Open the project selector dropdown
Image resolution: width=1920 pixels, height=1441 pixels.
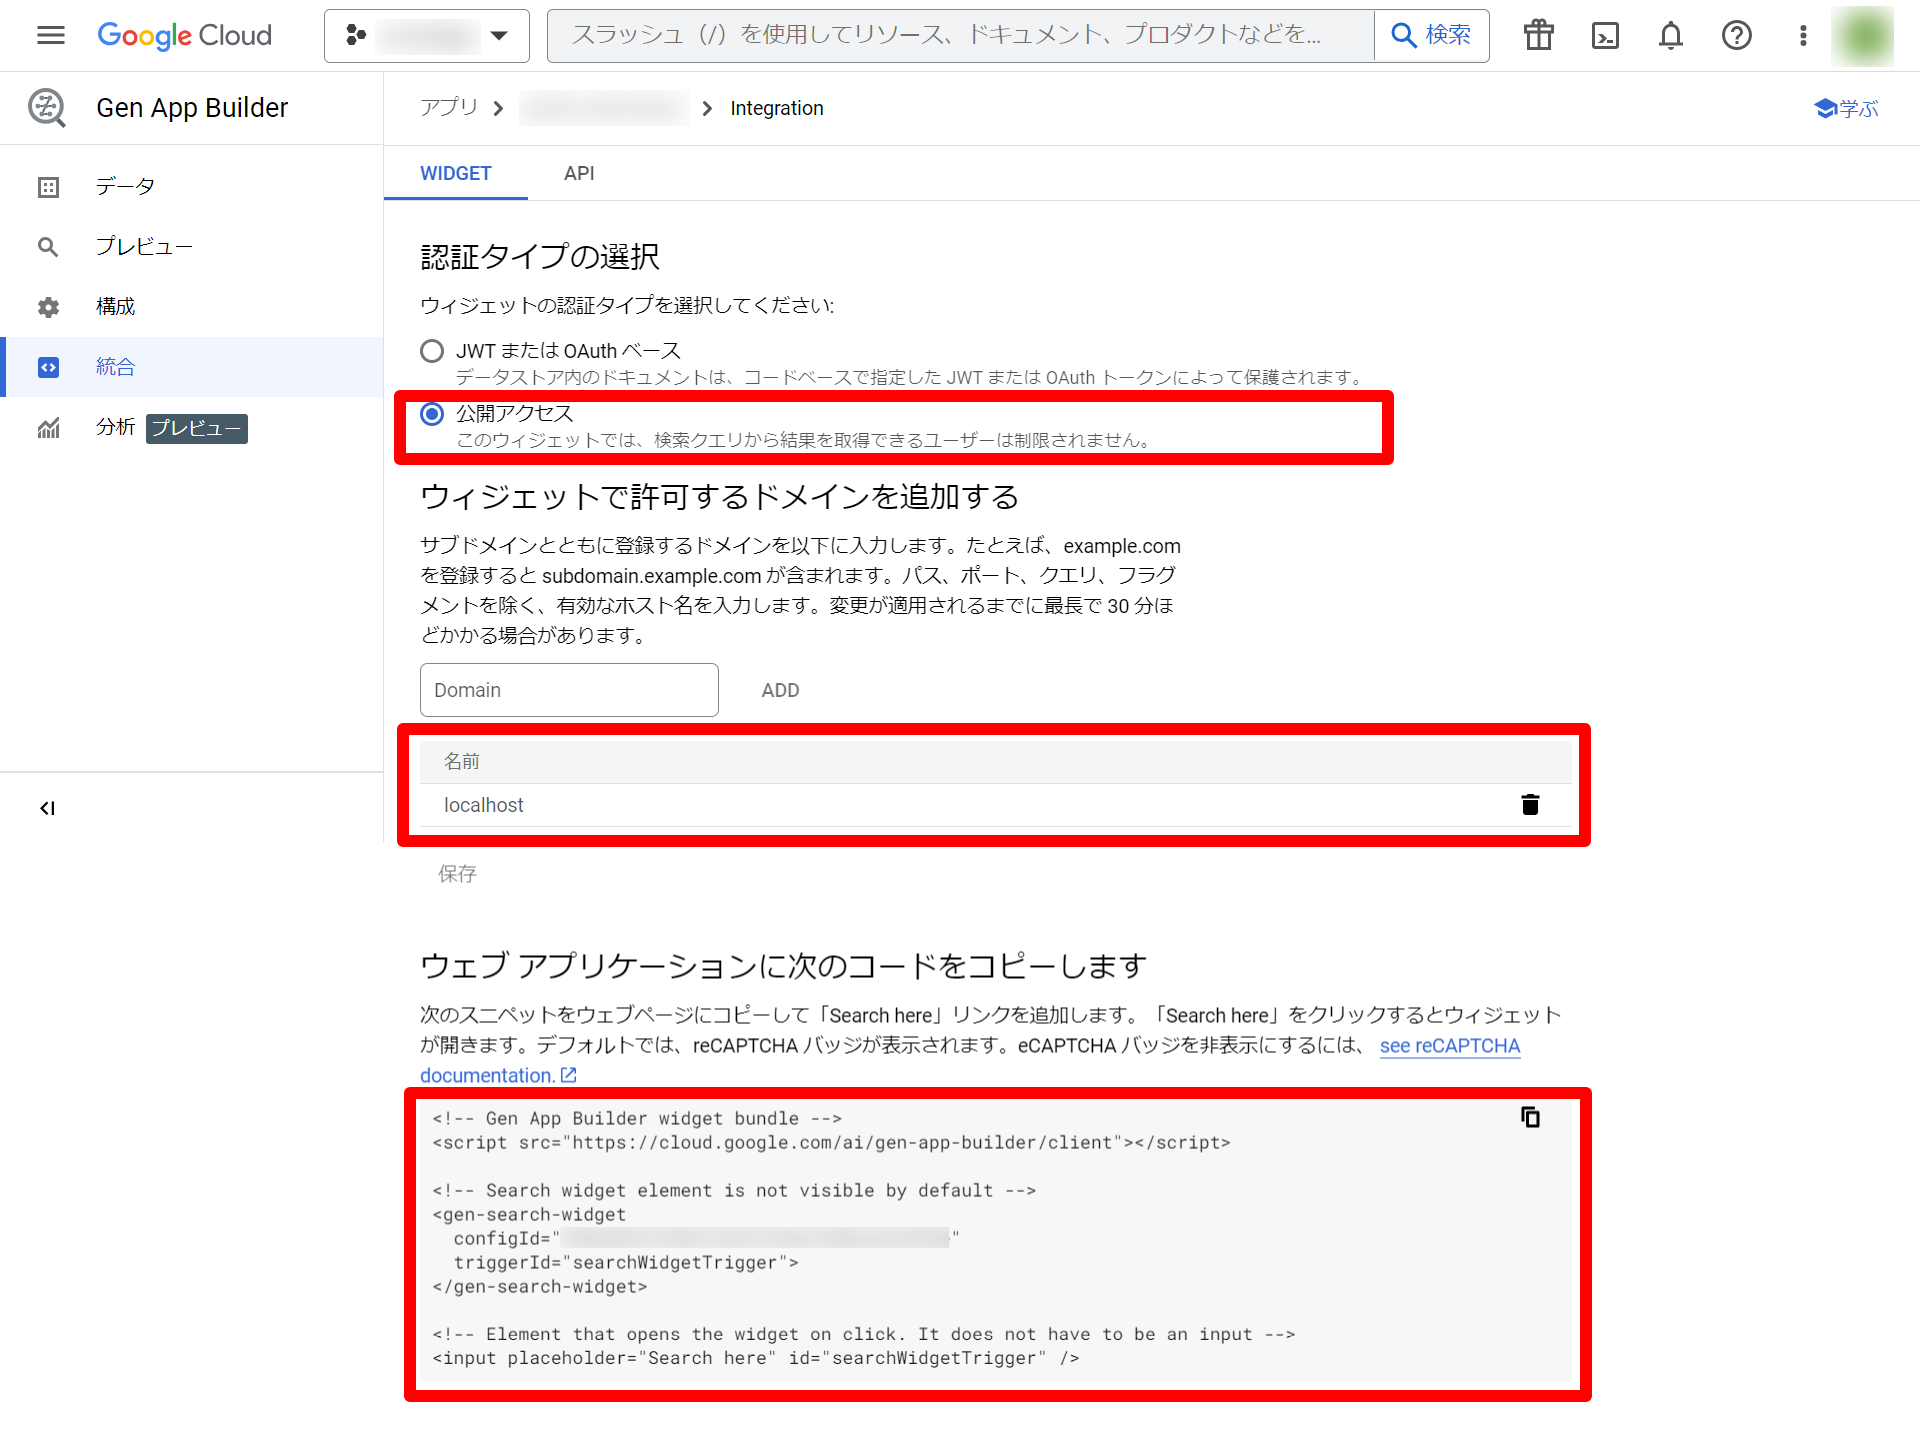point(427,36)
